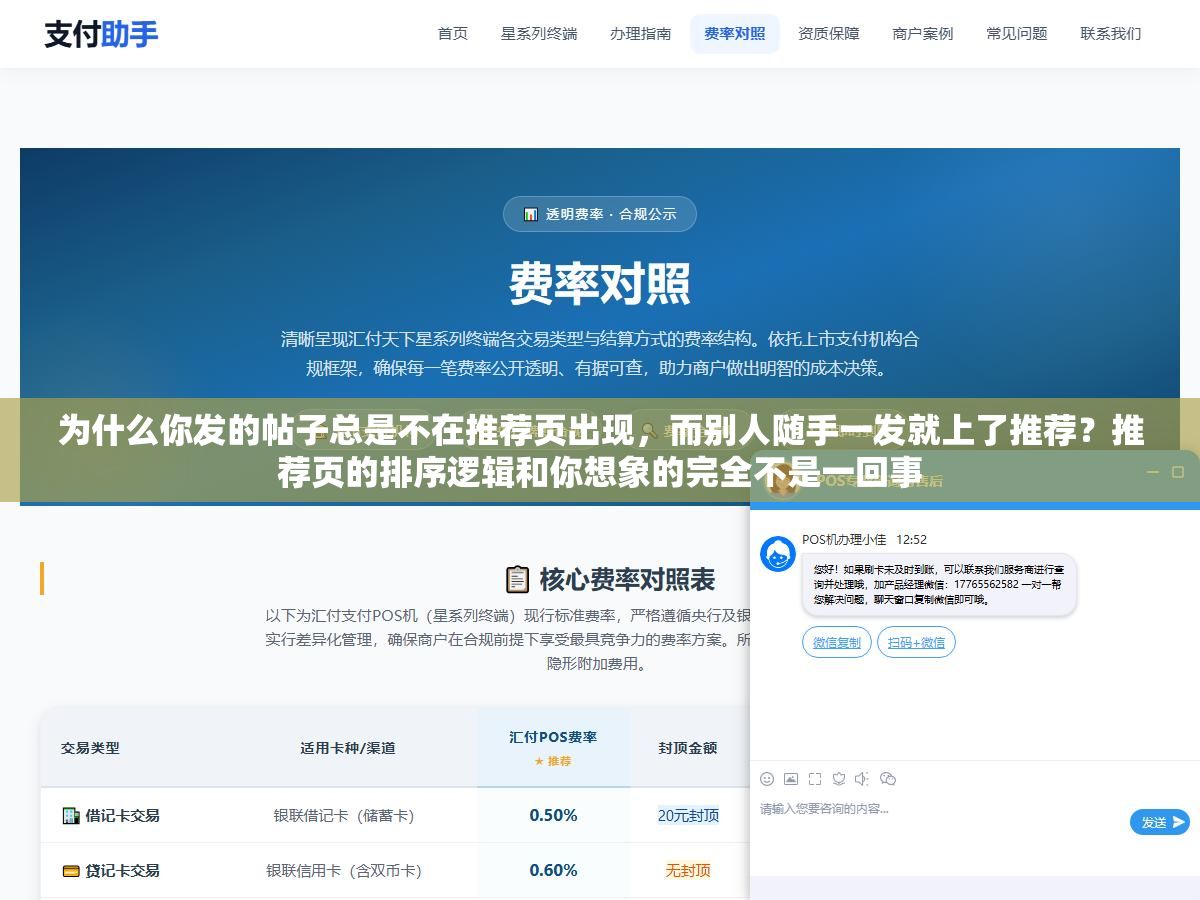This screenshot has height=900, width=1200.
Task: Click the 交易类型 column header
Action: (x=90, y=747)
